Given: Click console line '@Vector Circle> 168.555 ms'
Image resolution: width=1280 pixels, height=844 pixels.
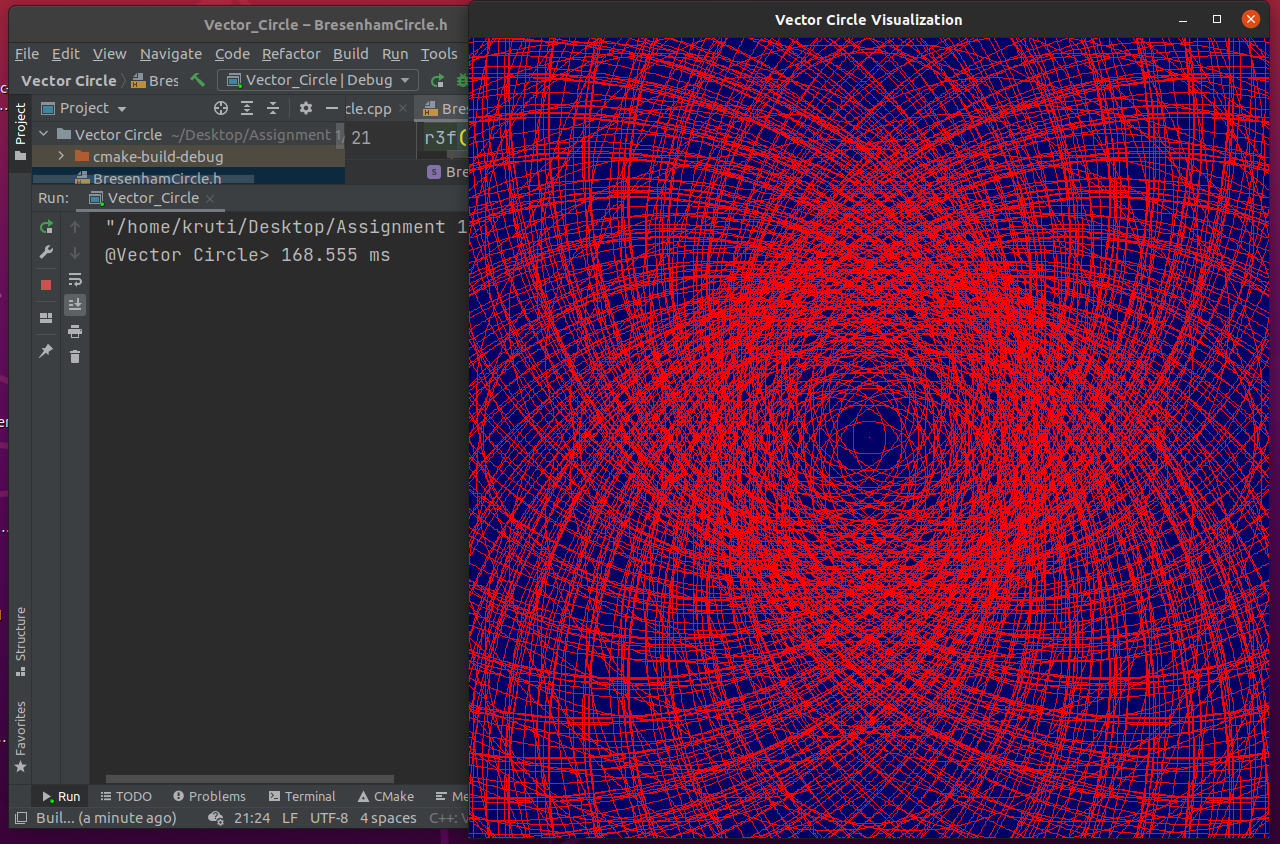Looking at the screenshot, I should coord(247,255).
